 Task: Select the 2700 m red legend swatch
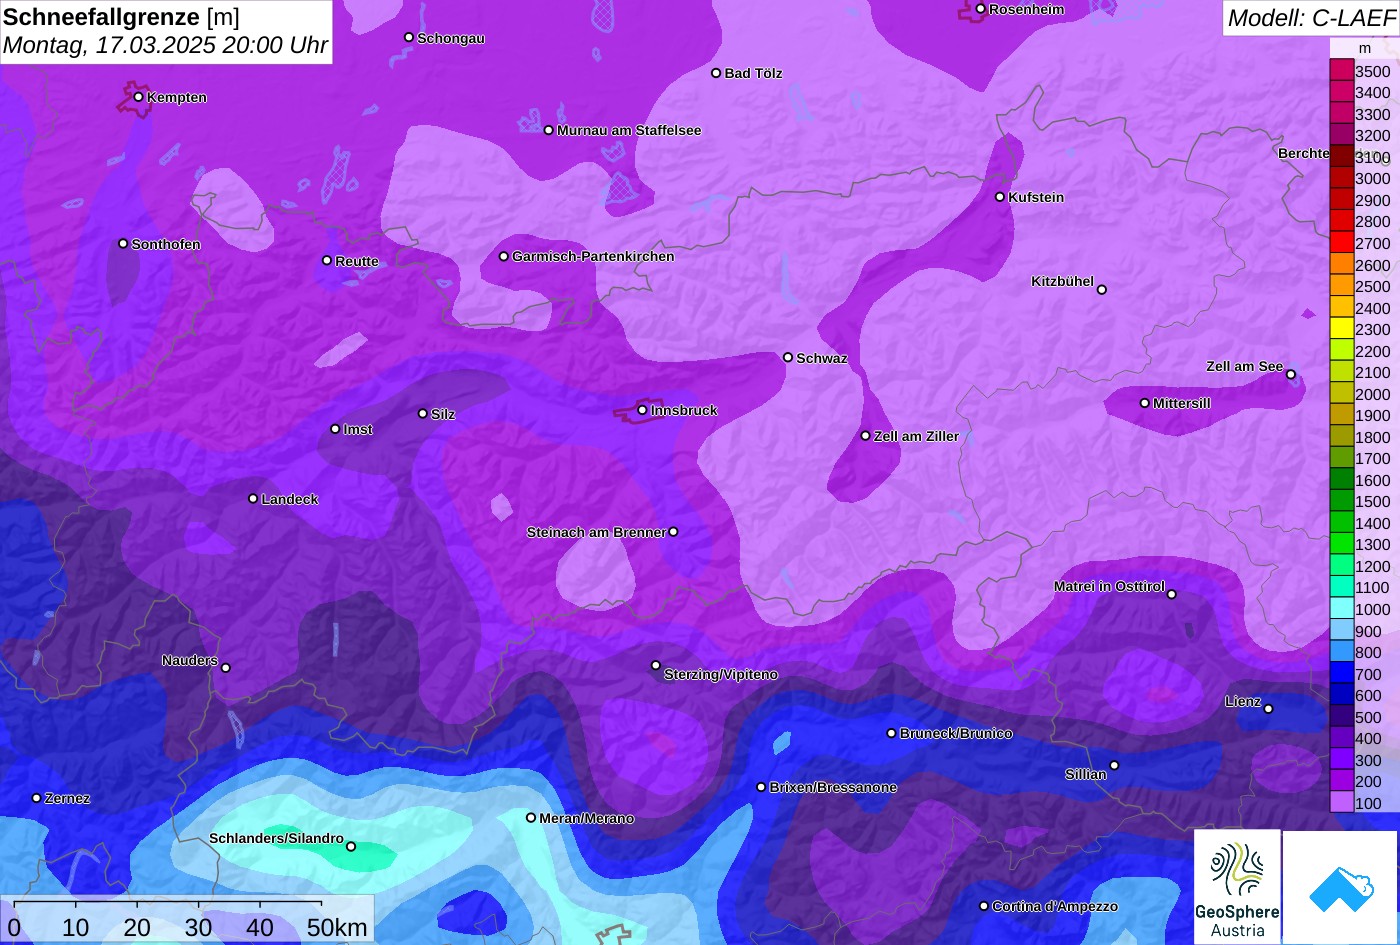[1341, 242]
